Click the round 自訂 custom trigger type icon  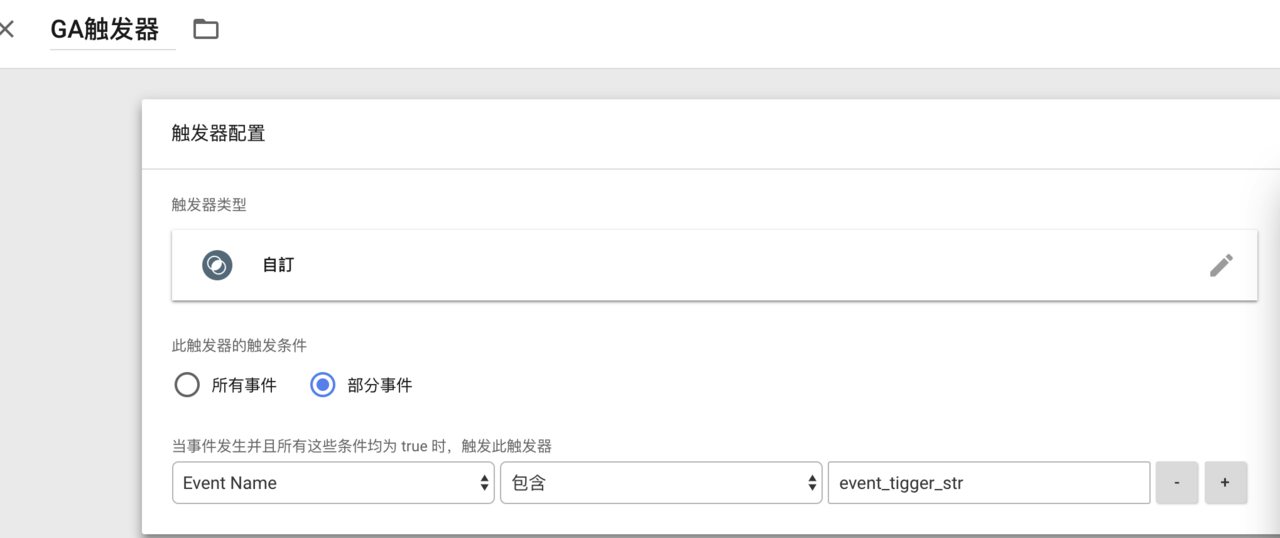click(x=217, y=265)
